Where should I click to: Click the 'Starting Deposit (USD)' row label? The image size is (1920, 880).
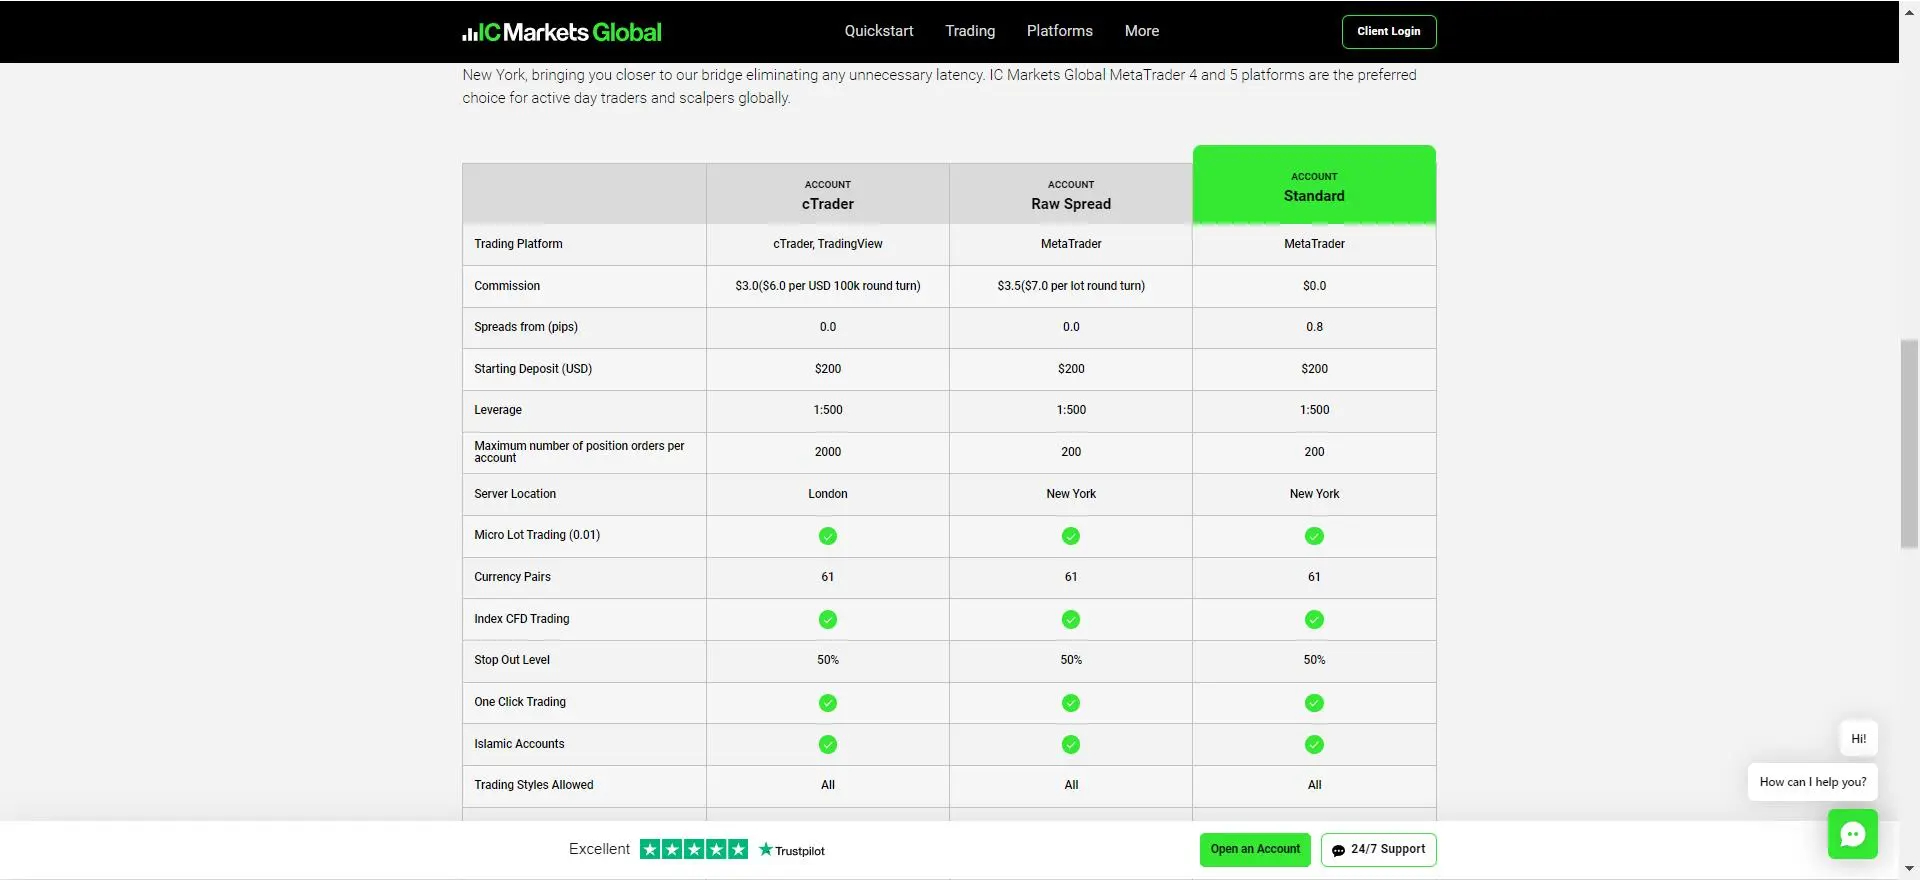pyautogui.click(x=533, y=369)
